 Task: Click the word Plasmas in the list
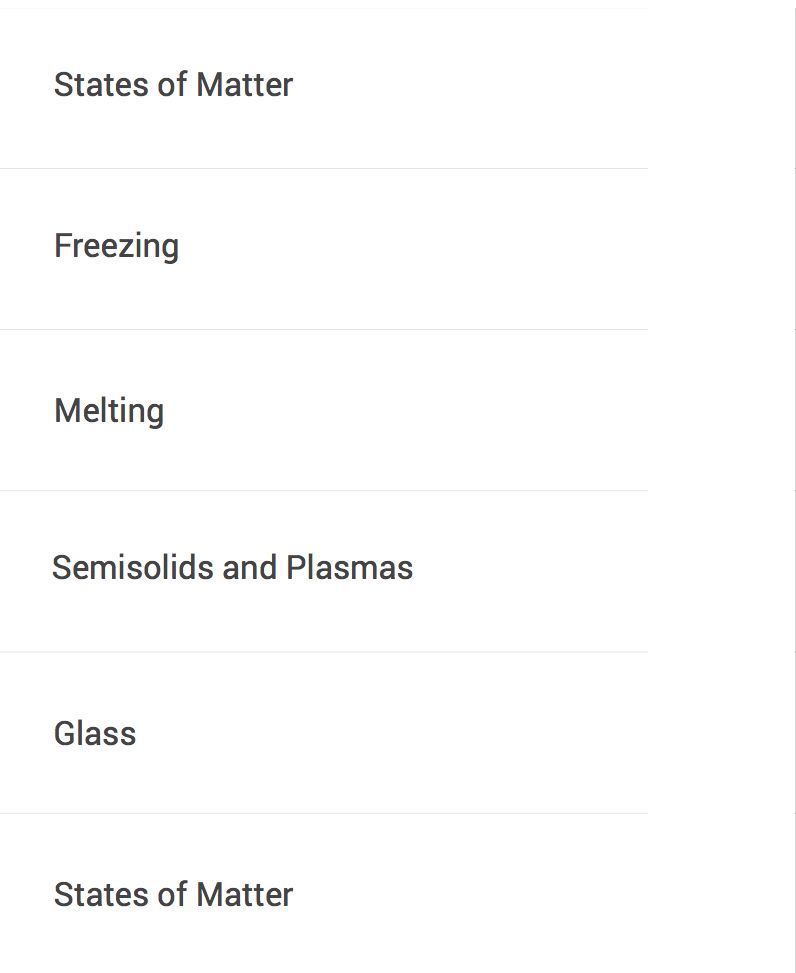coord(349,568)
